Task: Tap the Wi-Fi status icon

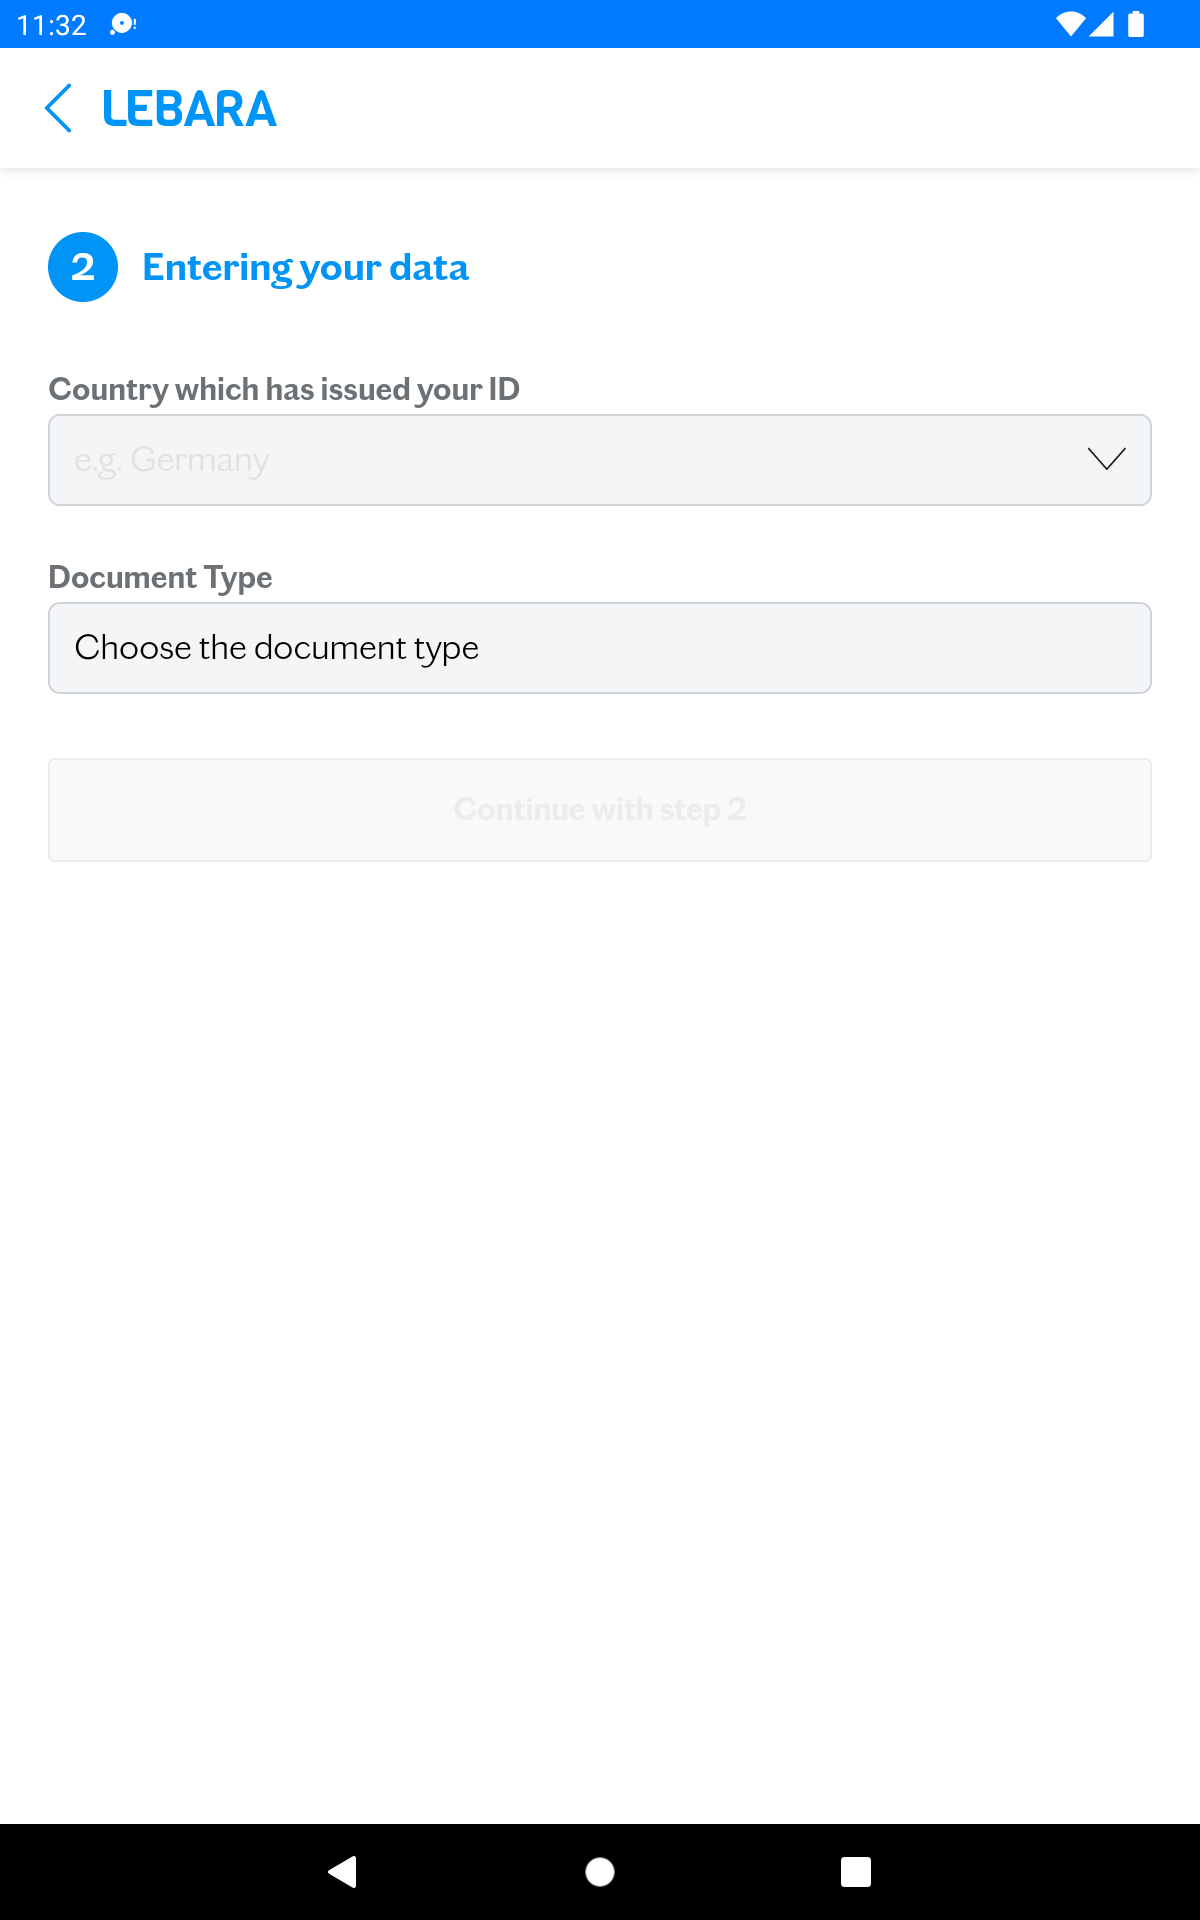Action: pyautogui.click(x=1070, y=24)
